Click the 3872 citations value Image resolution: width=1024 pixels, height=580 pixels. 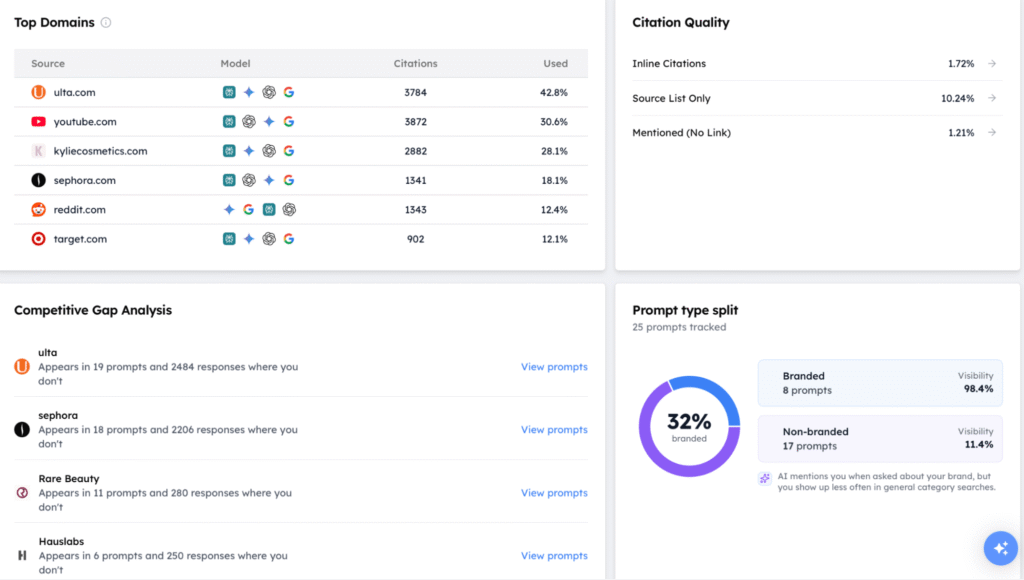click(x=415, y=121)
